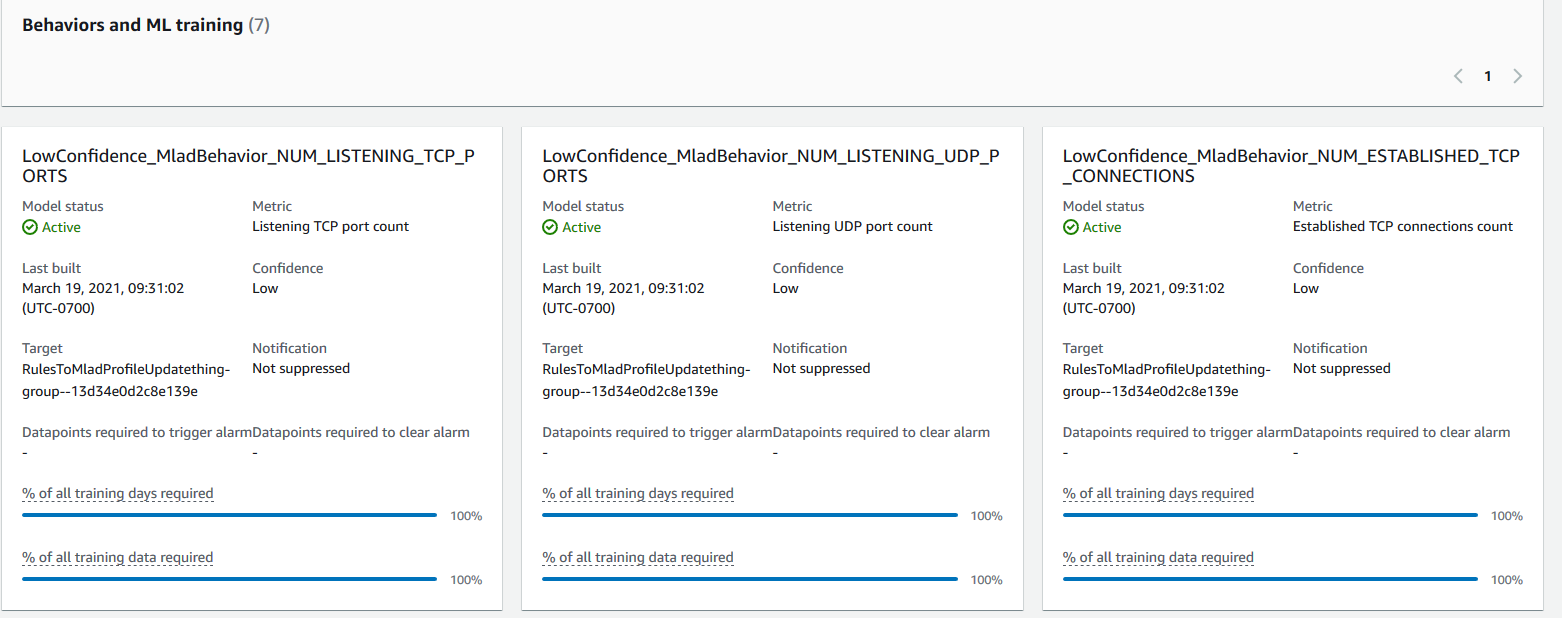Open the percent of all training days required info link
The width and height of the screenshot is (1562, 618).
click(x=117, y=493)
